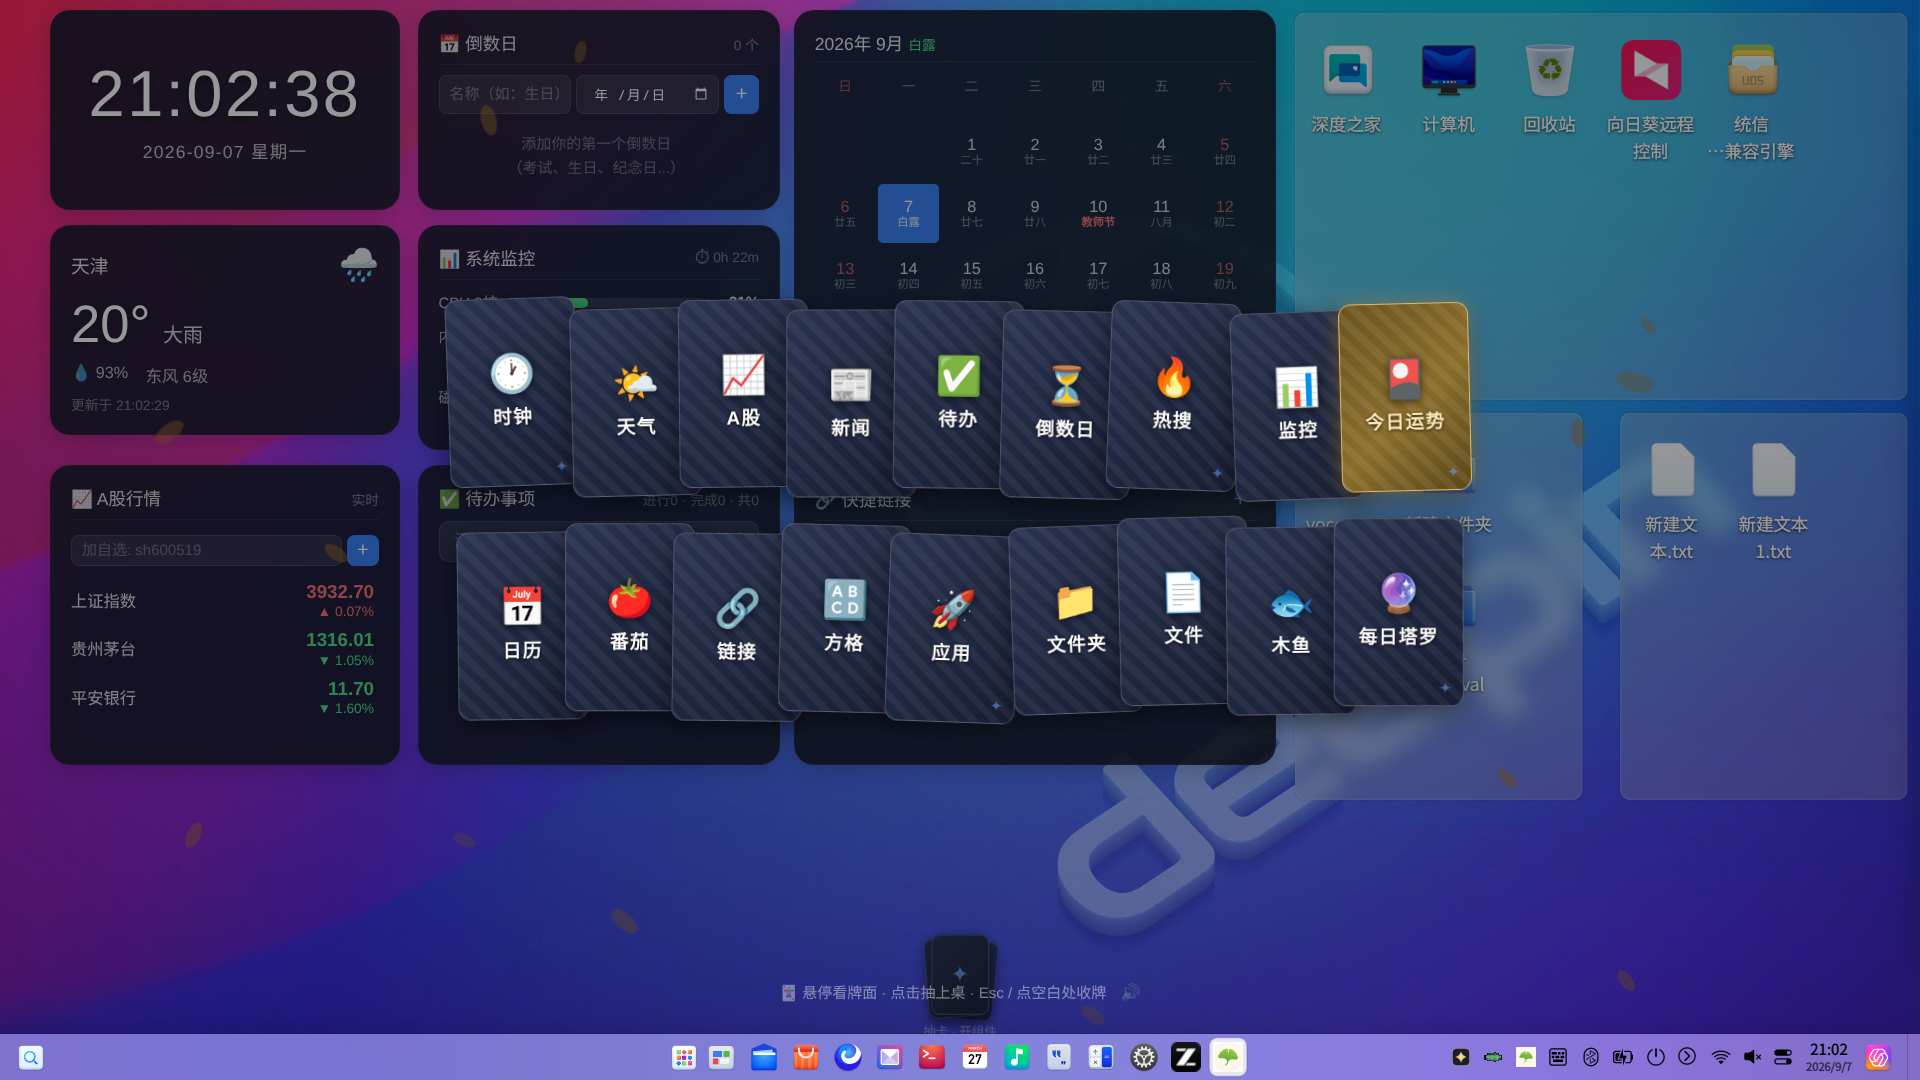Select the 每日塔罗 crystal ball card
The width and height of the screenshot is (1920, 1080).
pyautogui.click(x=1397, y=612)
